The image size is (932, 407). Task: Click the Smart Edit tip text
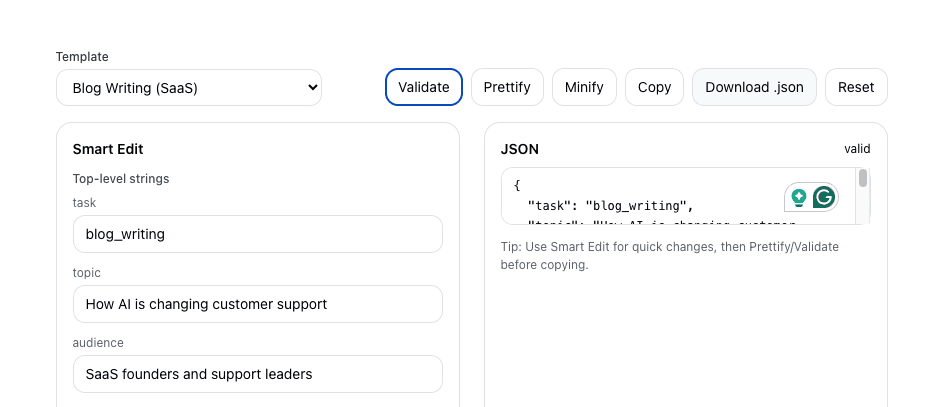pyautogui.click(x=669, y=255)
